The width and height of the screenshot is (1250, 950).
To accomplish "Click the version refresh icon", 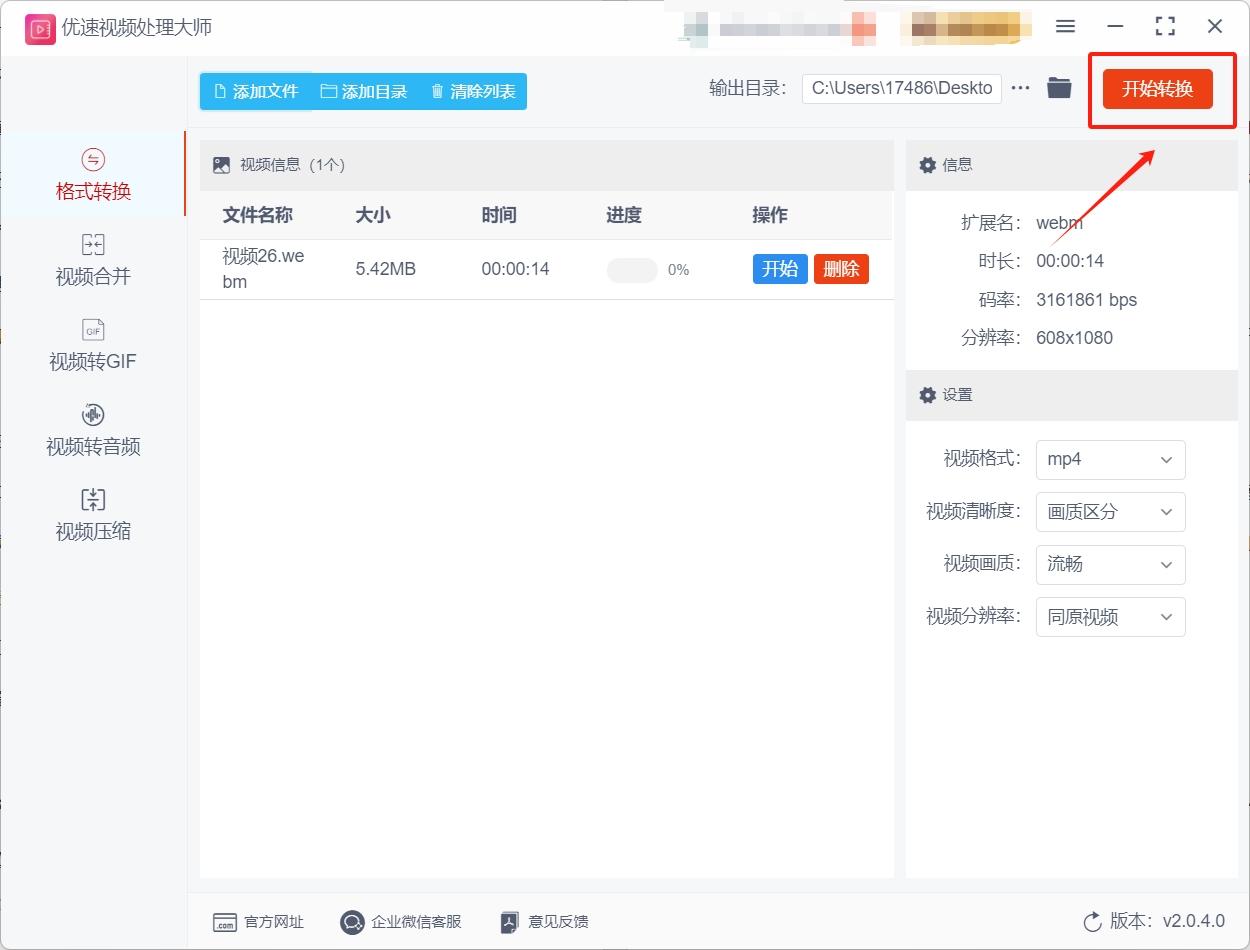I will [1094, 922].
